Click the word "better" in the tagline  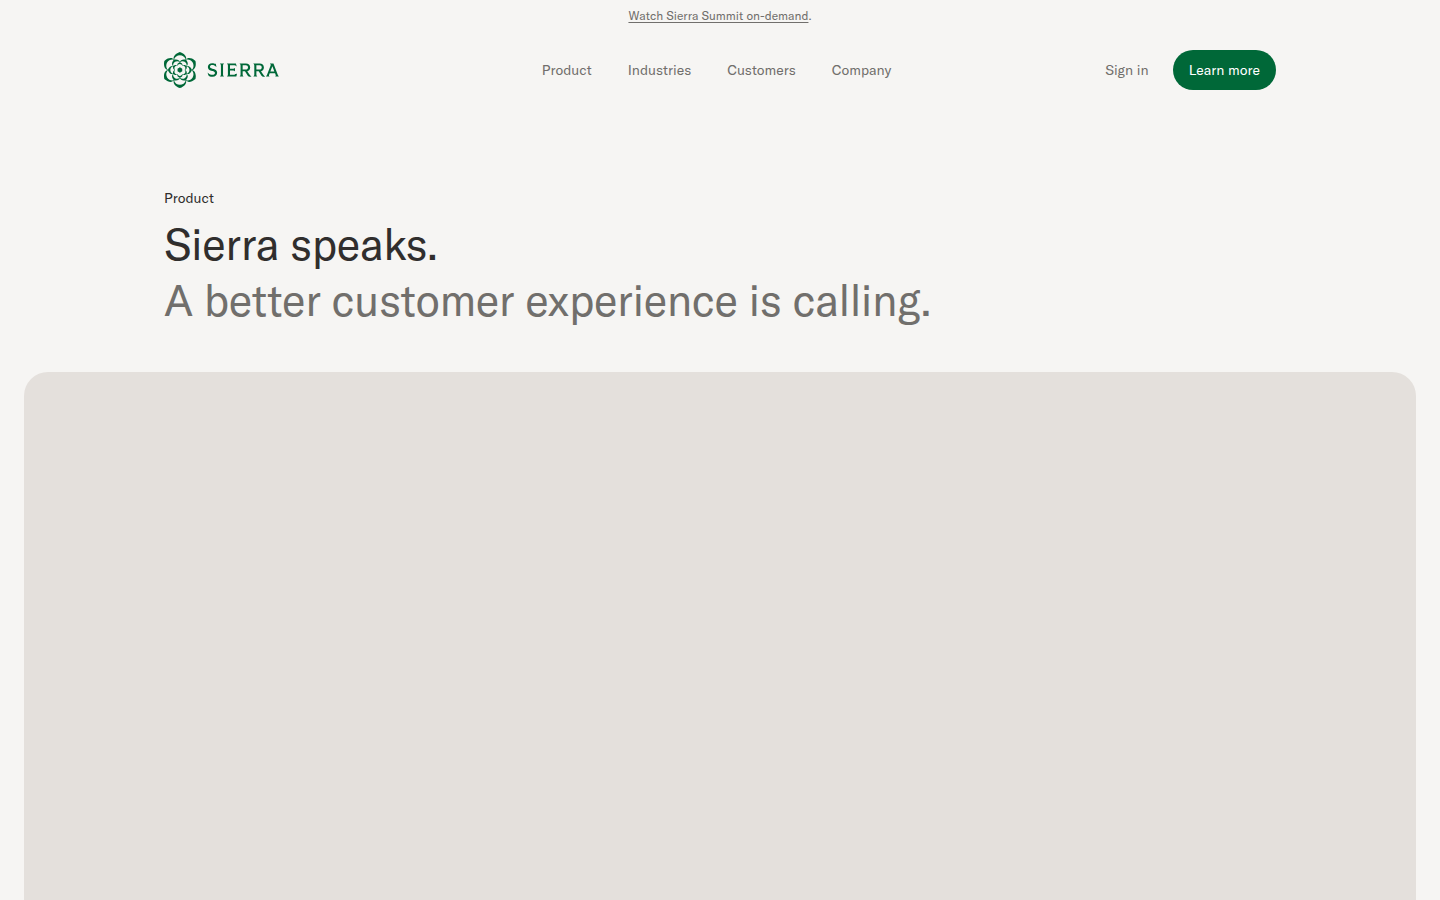[262, 302]
